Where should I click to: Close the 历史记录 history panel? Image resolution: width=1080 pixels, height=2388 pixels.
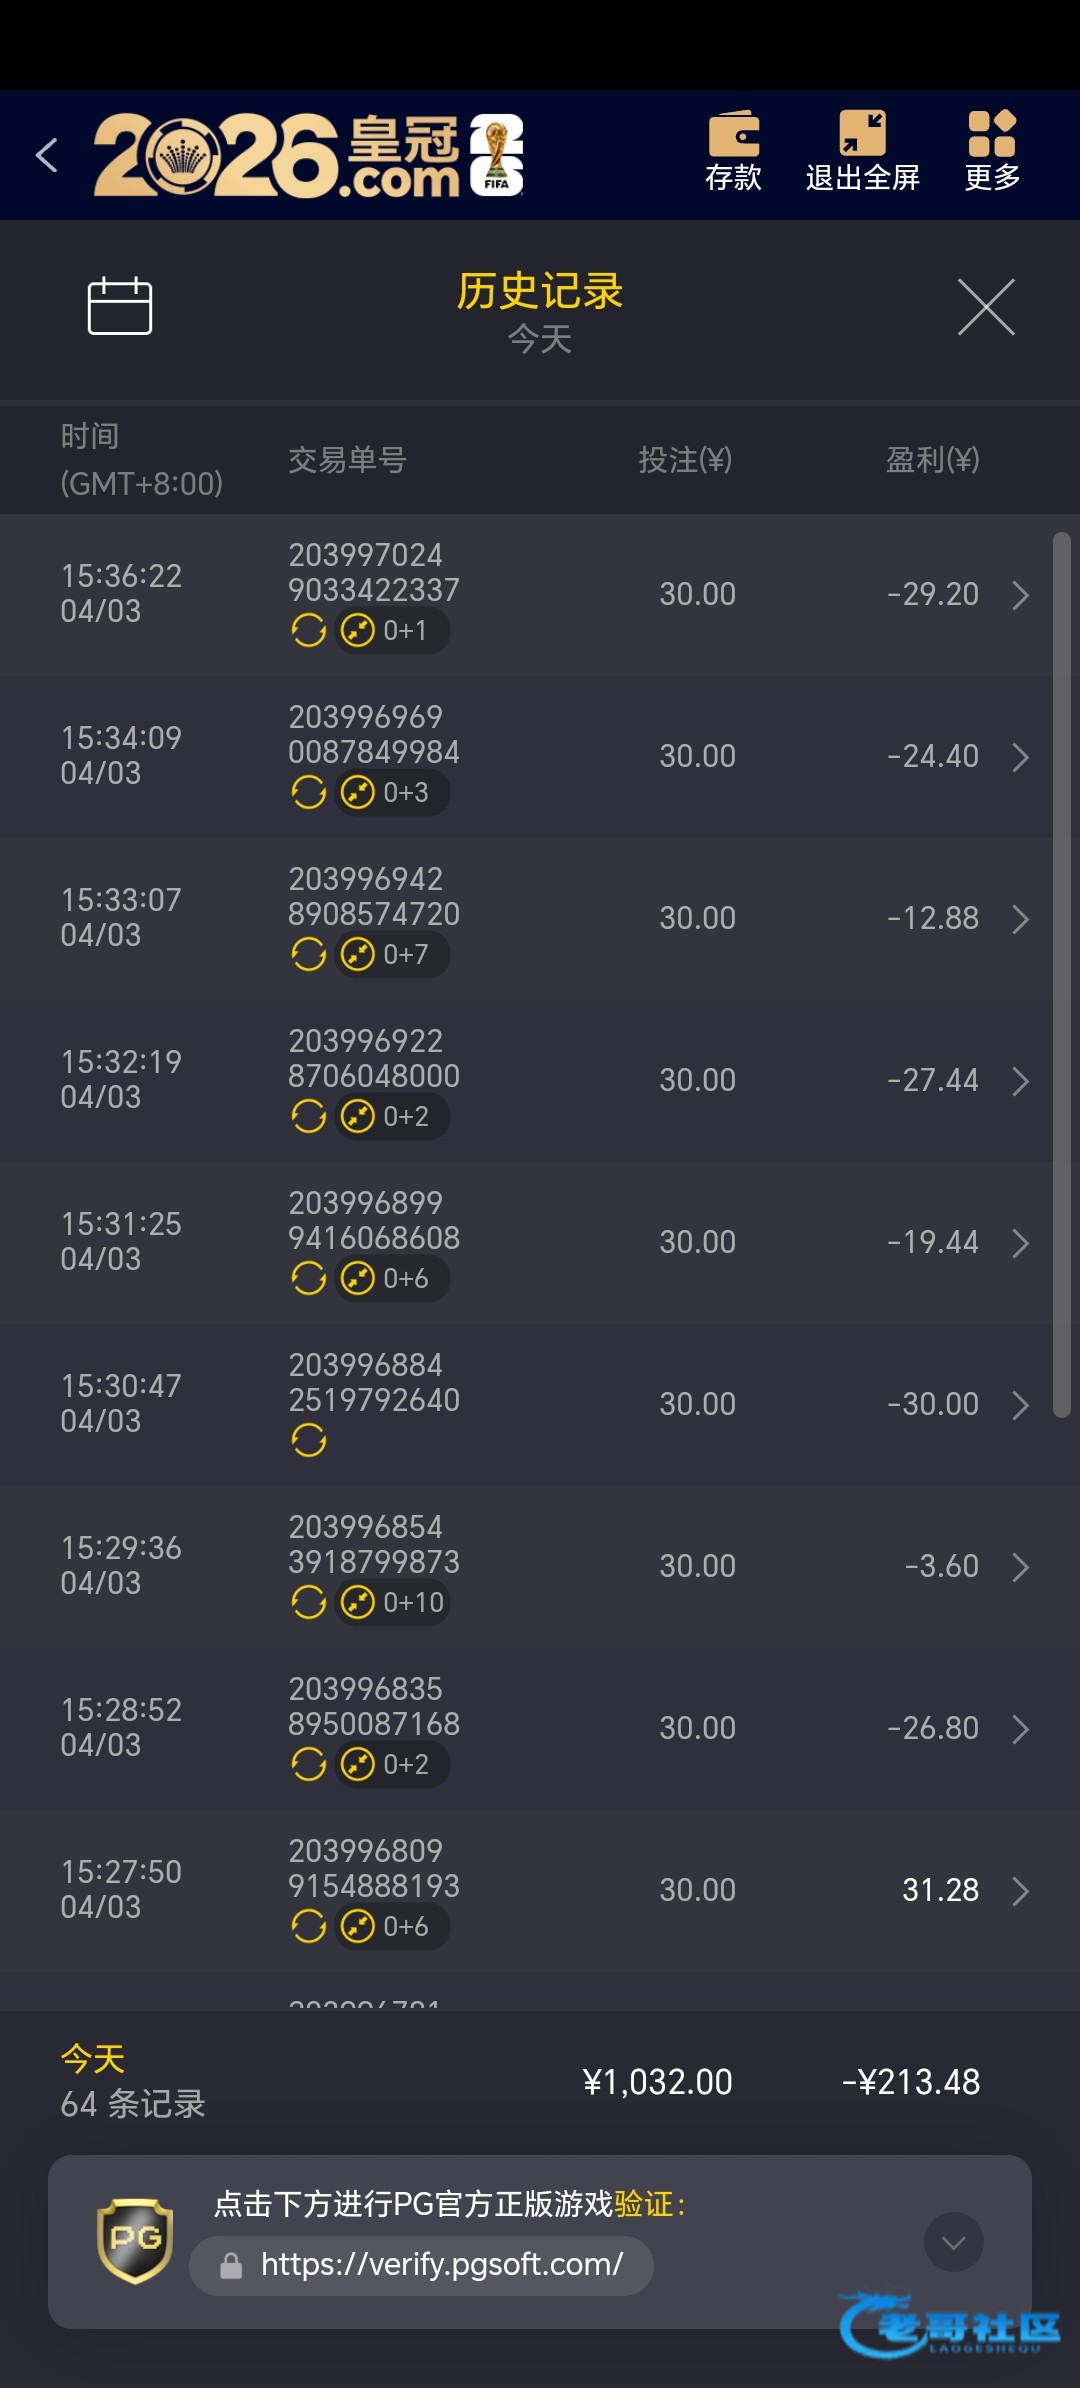click(x=986, y=307)
